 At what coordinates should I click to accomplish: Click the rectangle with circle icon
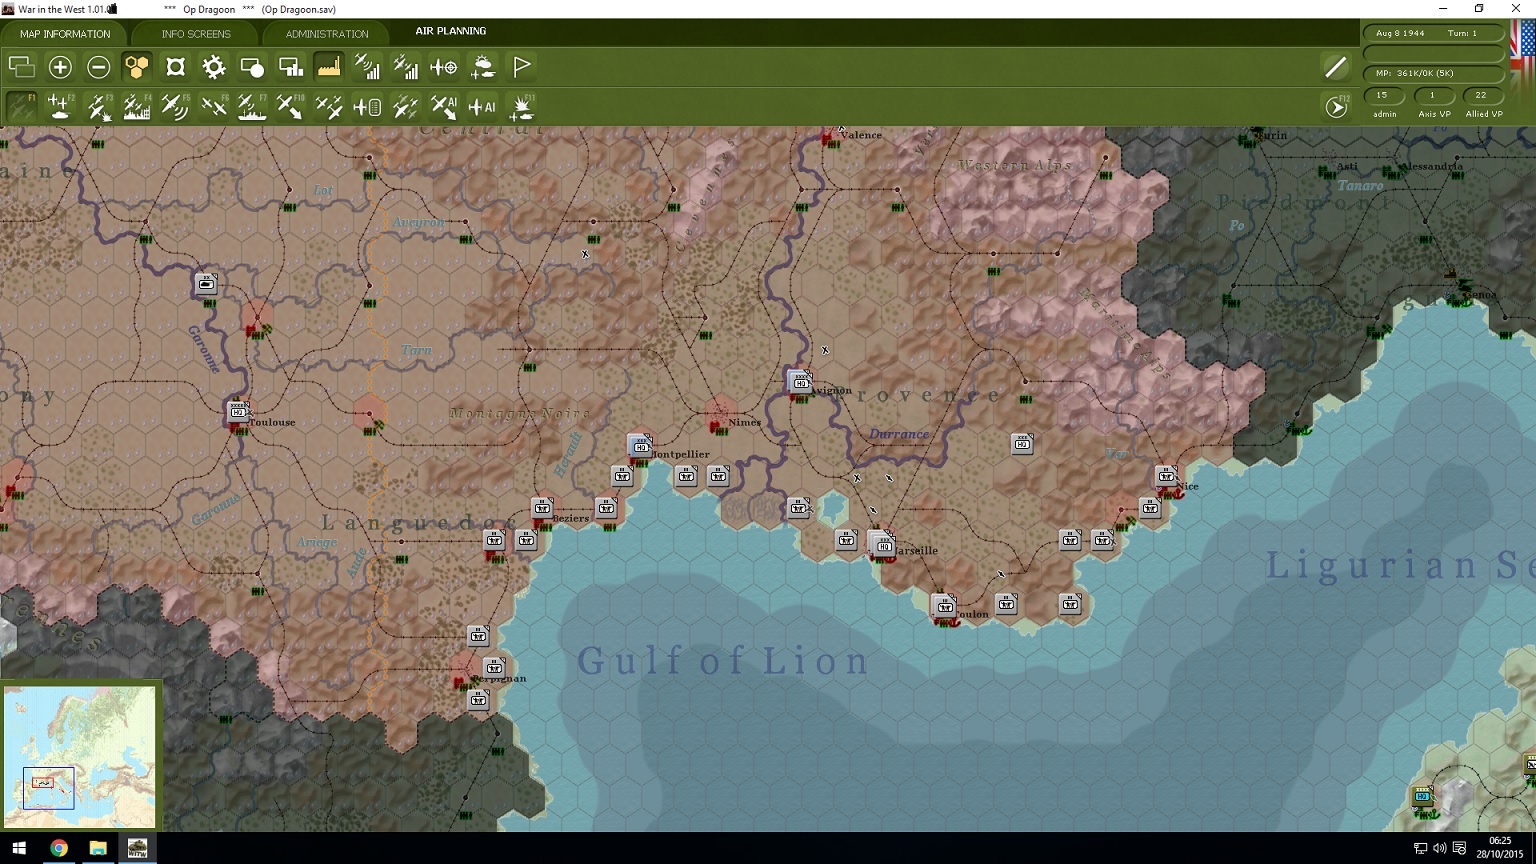click(x=252, y=67)
